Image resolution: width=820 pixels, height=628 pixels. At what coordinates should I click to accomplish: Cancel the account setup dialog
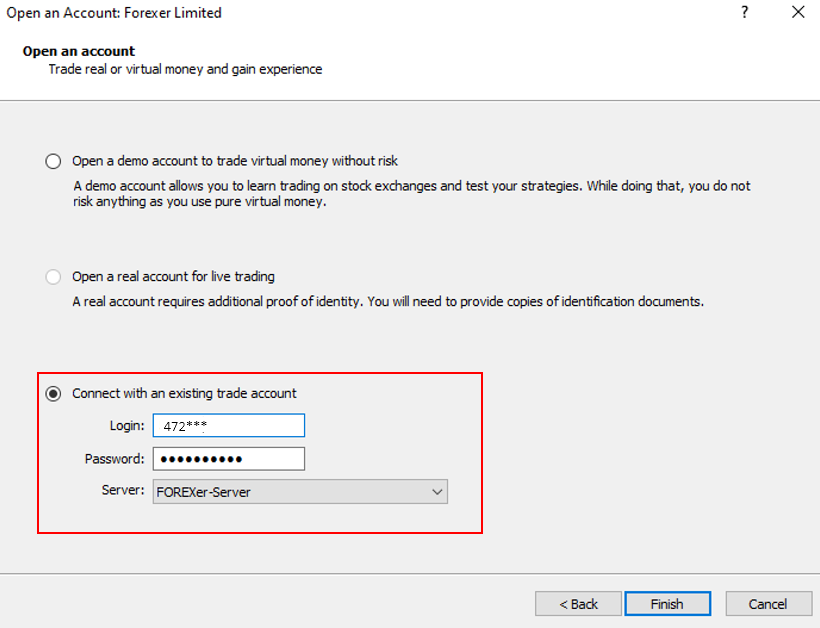pyautogui.click(x=768, y=604)
